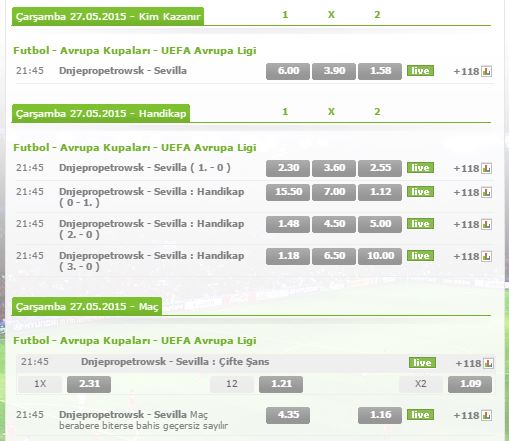Choose odds 1.12 in Handikap (0 - 1.)

[380, 192]
